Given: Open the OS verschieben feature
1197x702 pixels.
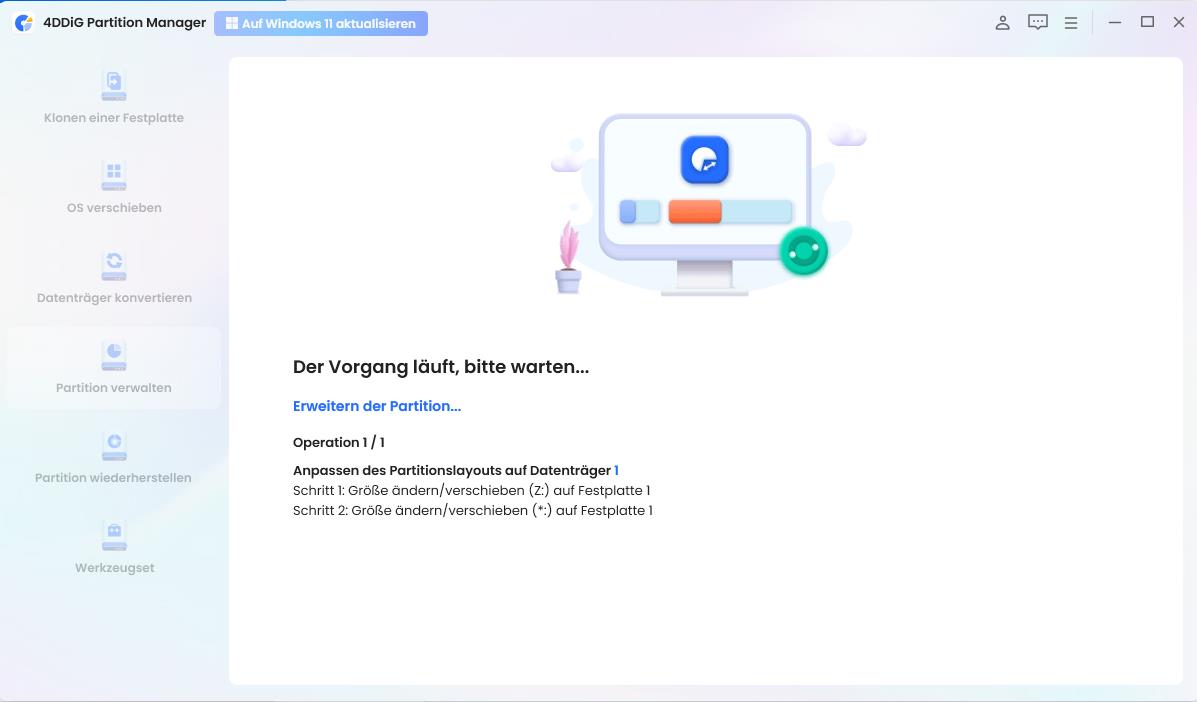Looking at the screenshot, I should click(113, 187).
